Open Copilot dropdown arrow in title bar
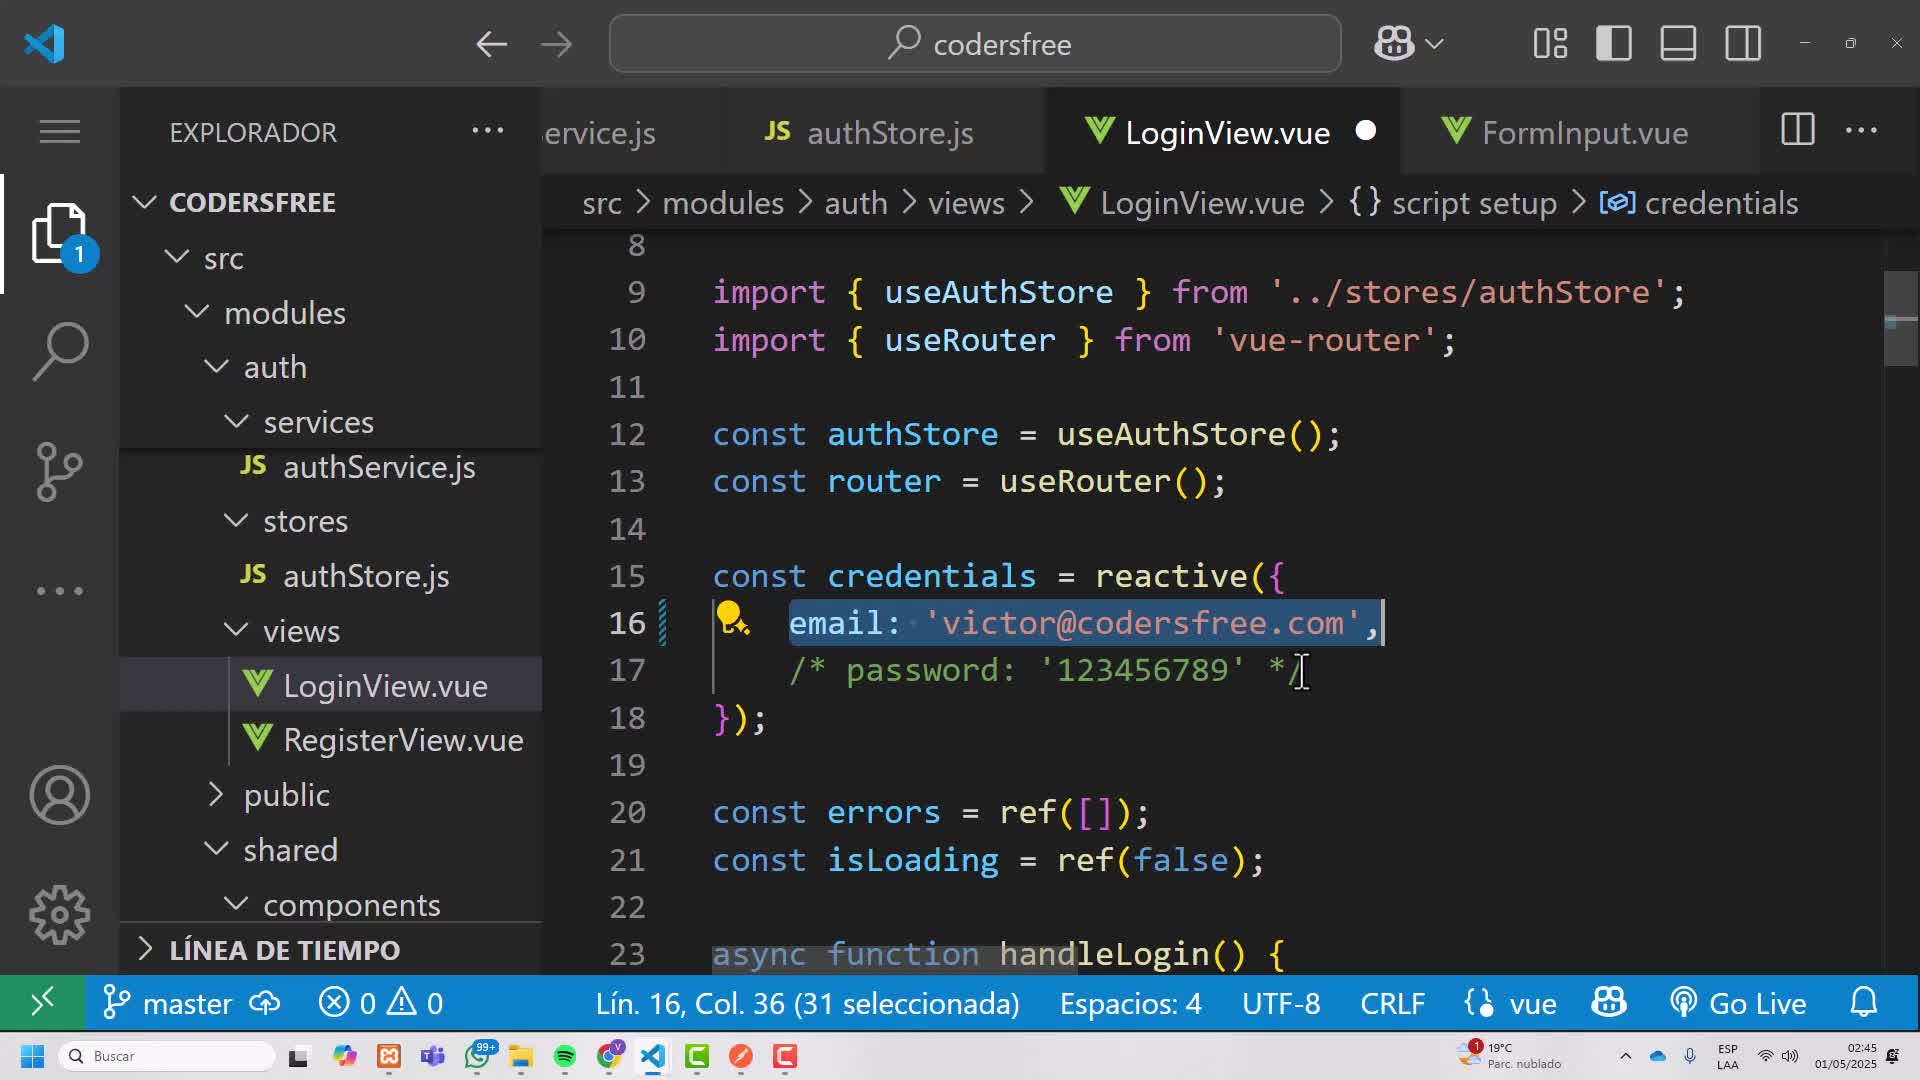1920x1080 pixels. pos(1434,44)
